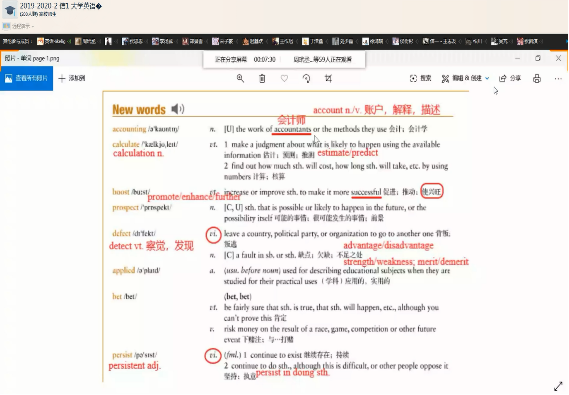Click the delete trash can icon
The image size is (569, 395).
coord(262,78)
